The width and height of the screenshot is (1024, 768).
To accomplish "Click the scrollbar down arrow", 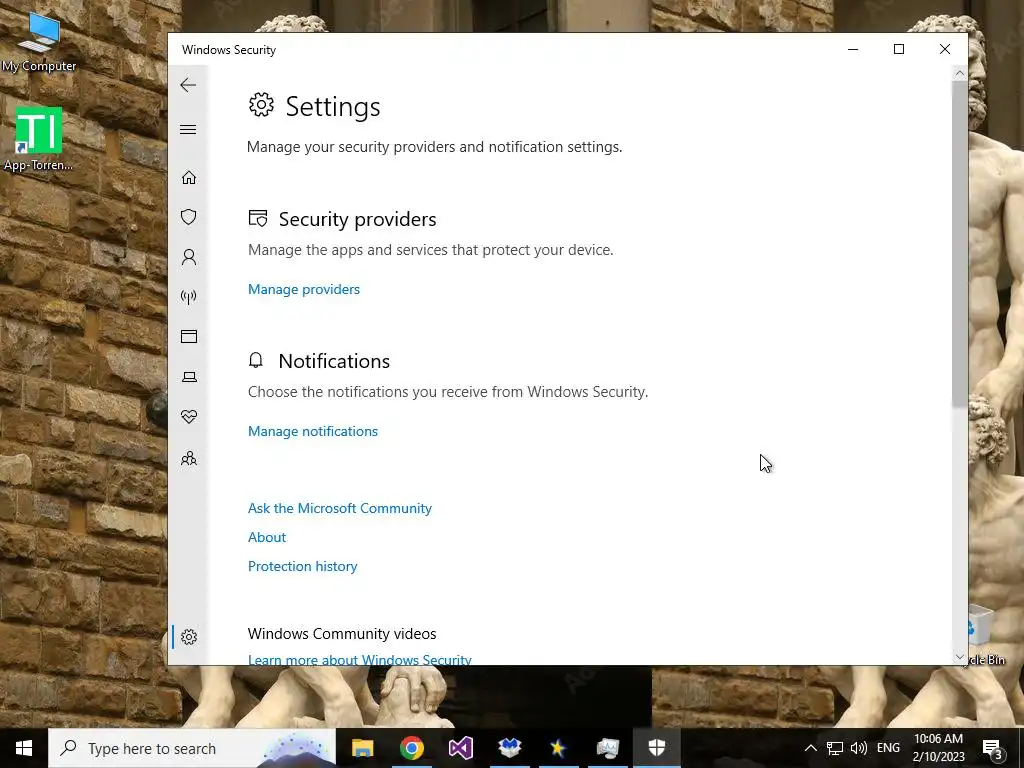I will (959, 657).
